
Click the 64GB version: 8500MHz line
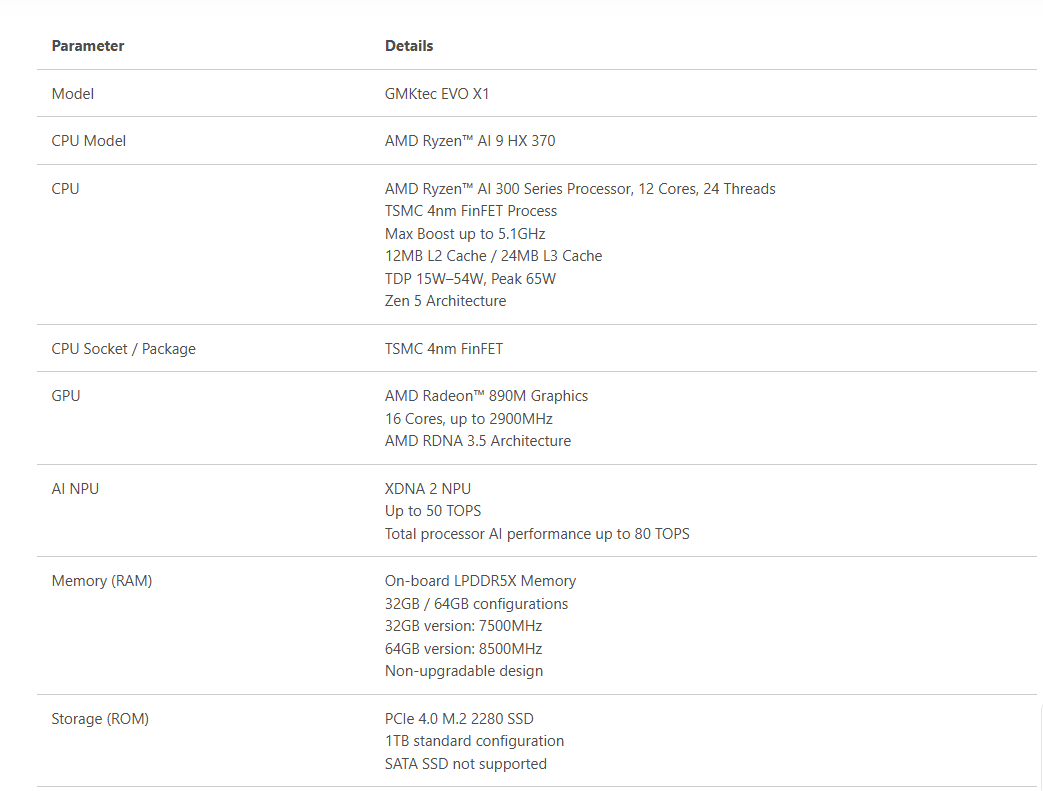(464, 649)
